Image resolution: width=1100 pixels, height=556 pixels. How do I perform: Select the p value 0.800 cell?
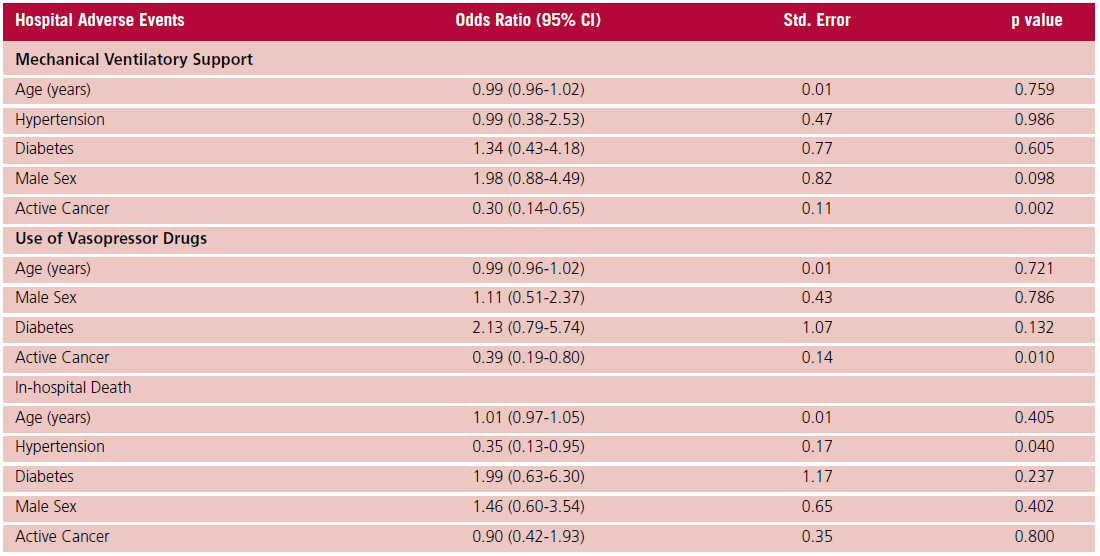pos(1034,537)
